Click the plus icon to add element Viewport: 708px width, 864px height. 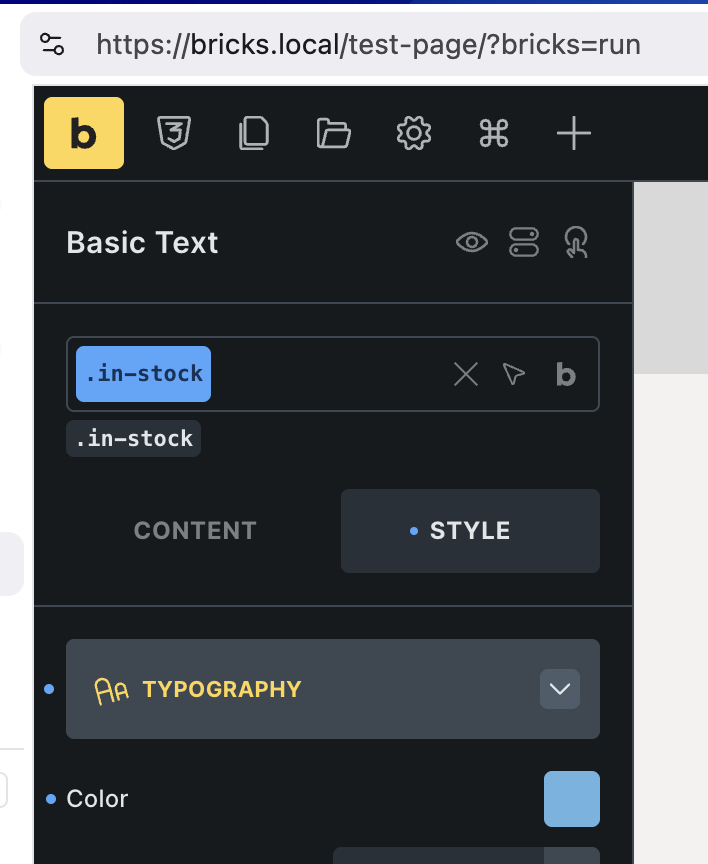[x=574, y=133]
